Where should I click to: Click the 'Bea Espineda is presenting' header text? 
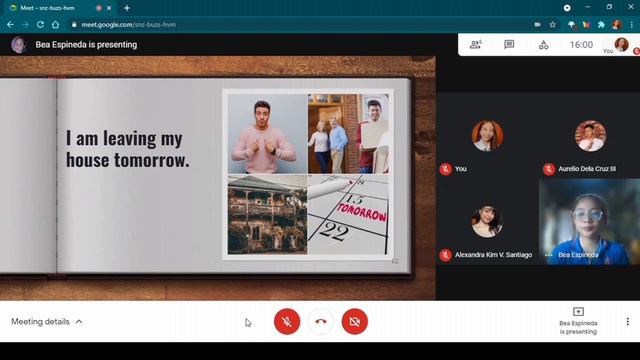pyautogui.click(x=86, y=44)
